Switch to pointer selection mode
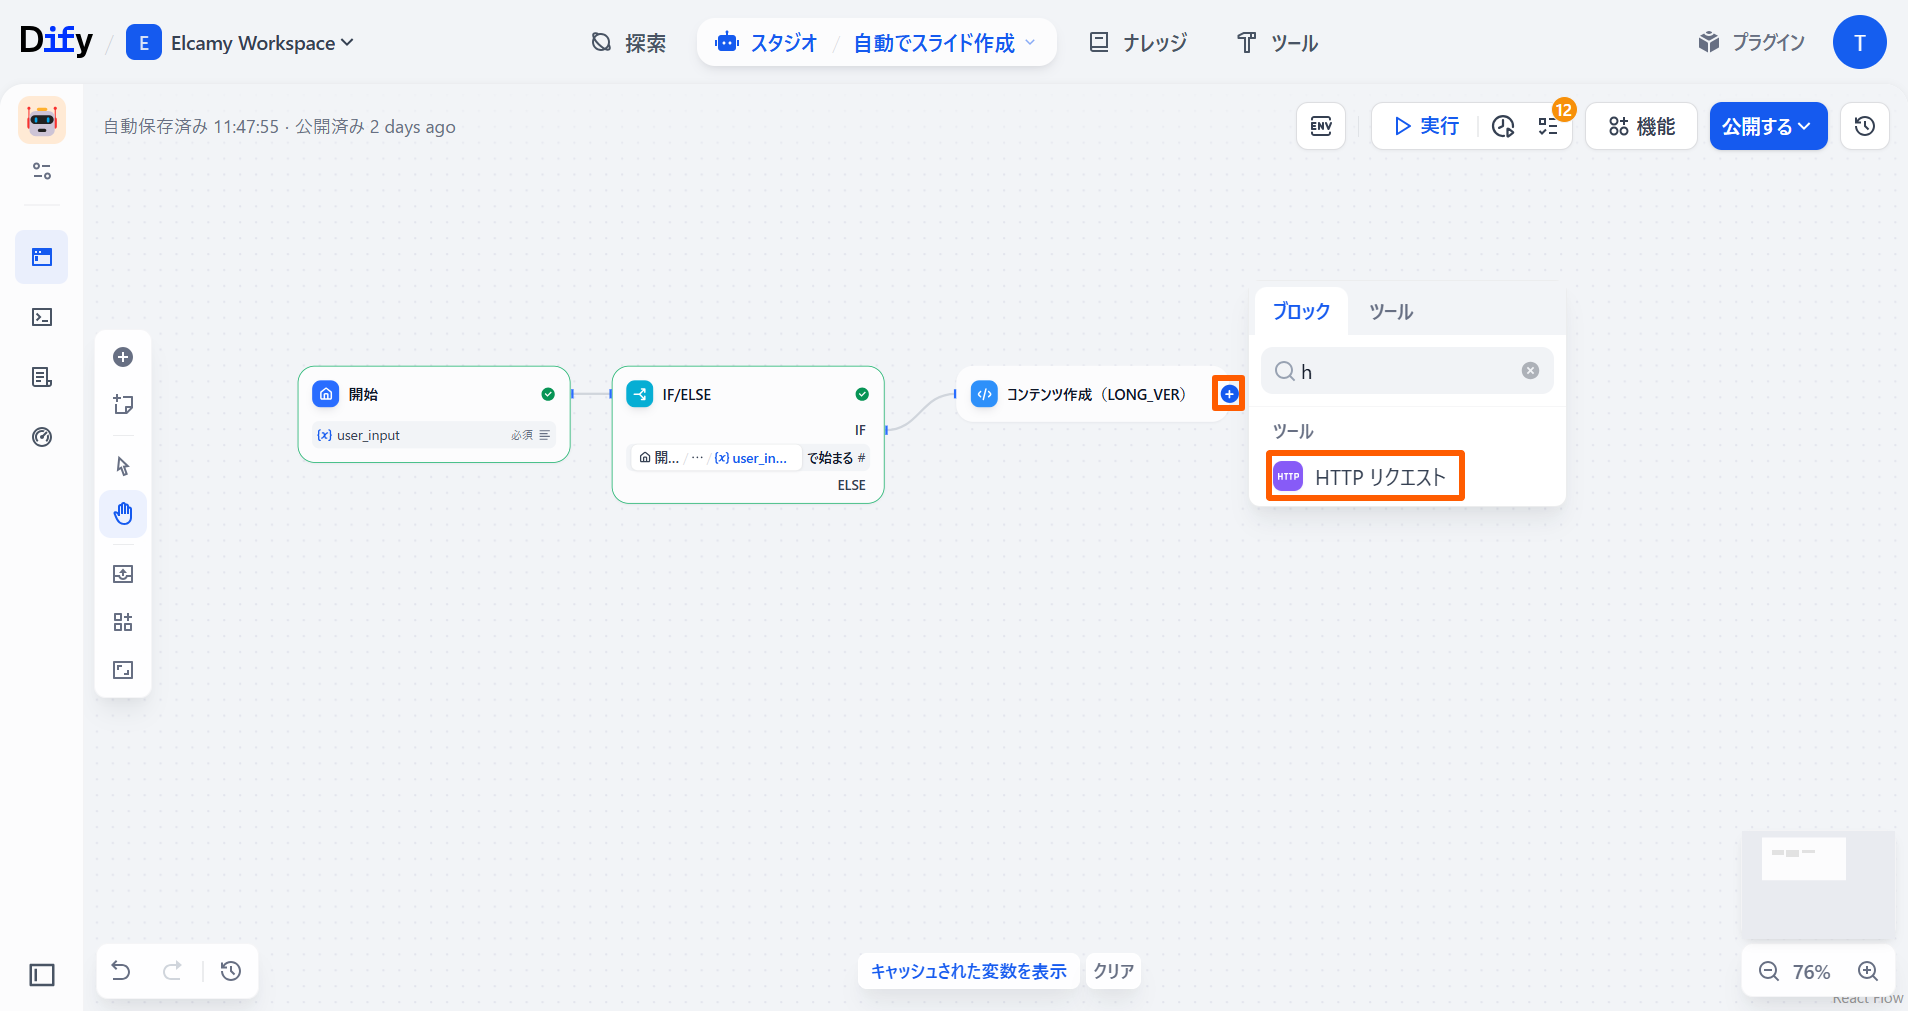 click(x=123, y=466)
